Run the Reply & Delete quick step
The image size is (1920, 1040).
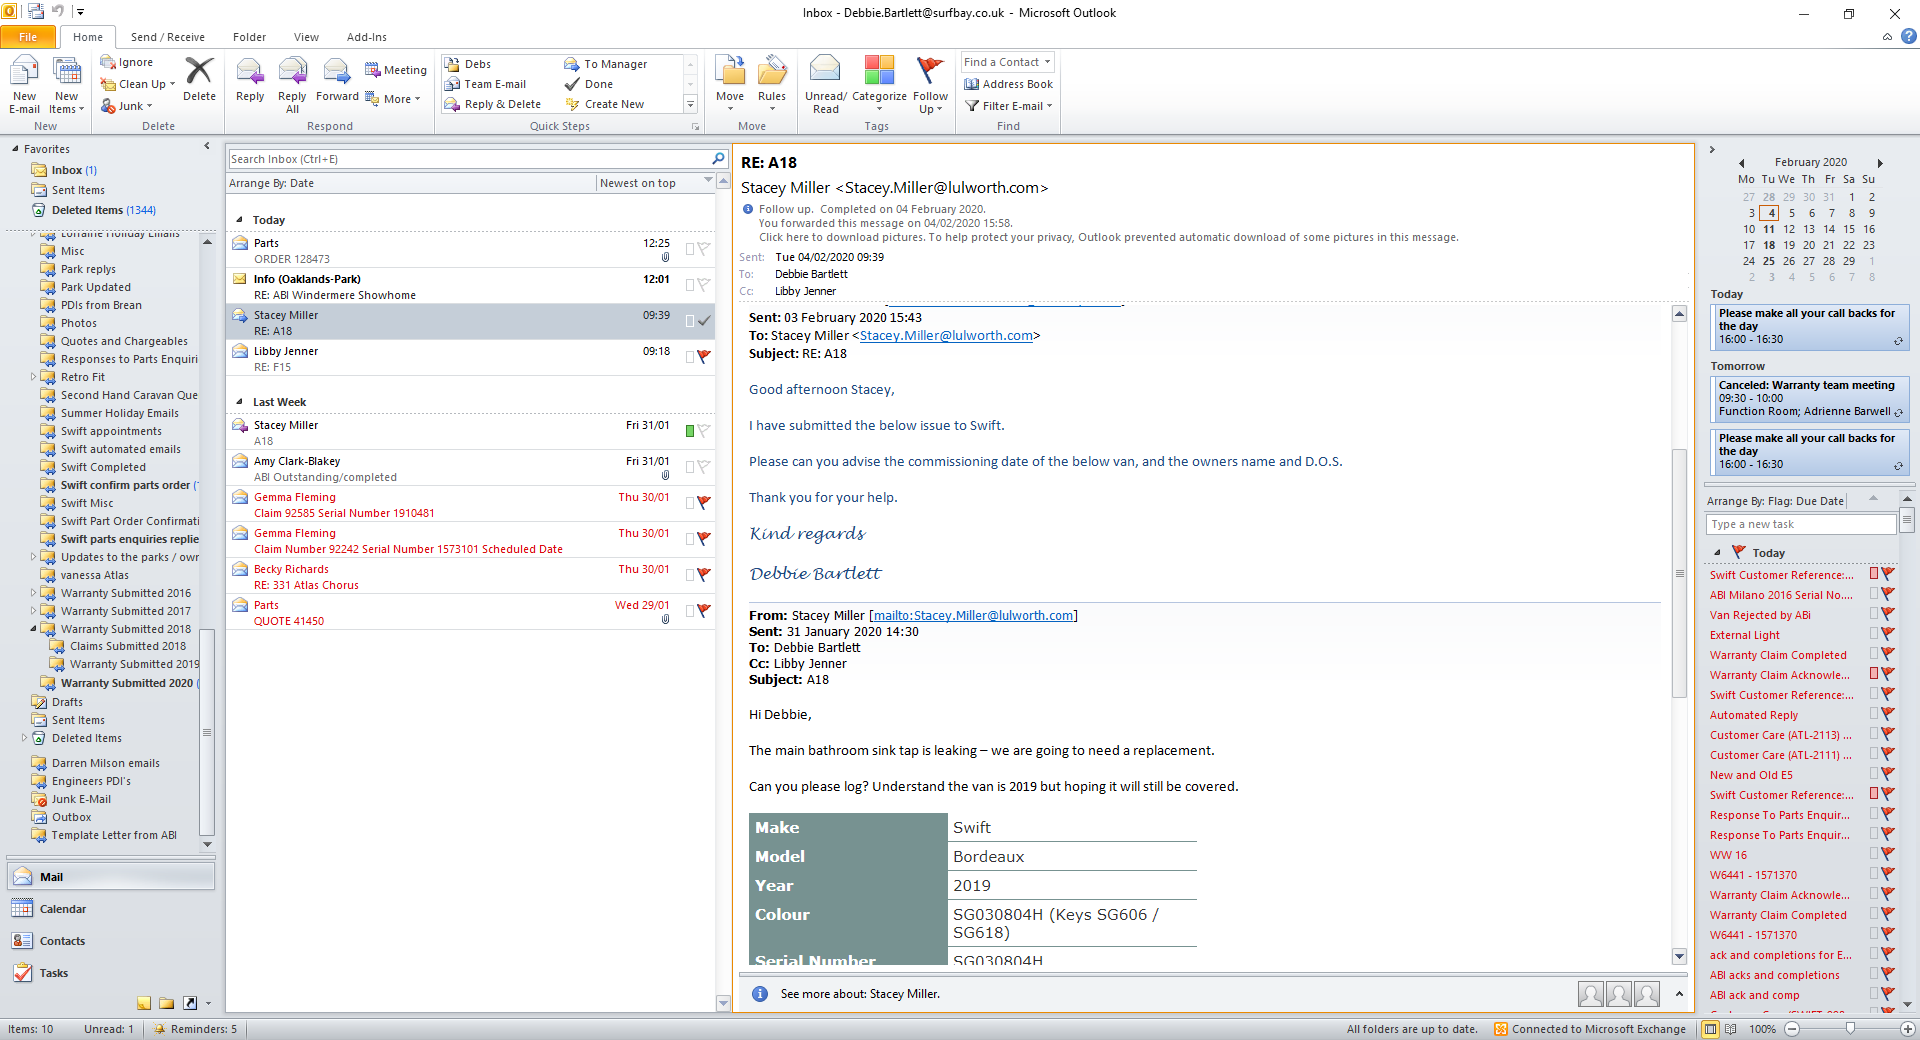coord(493,104)
